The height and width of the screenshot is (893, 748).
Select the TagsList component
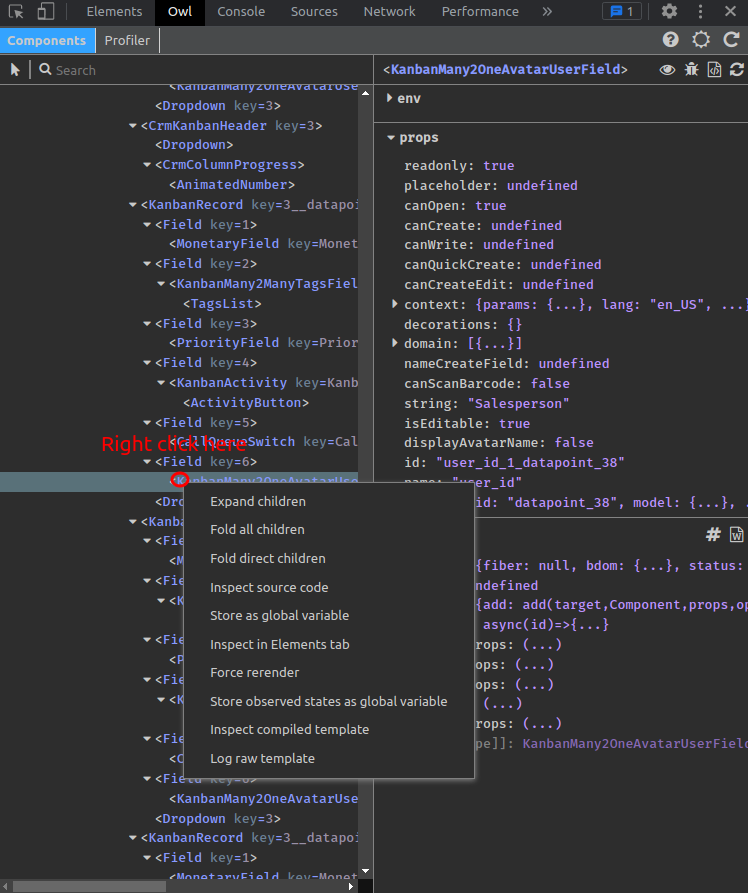[x=222, y=304]
